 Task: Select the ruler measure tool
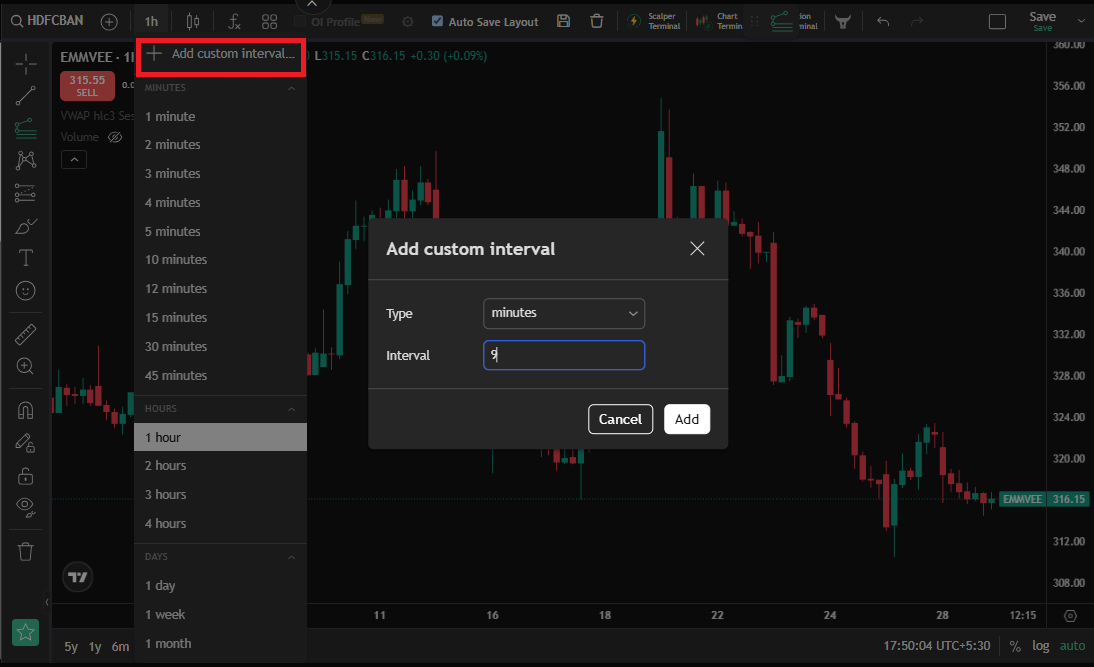tap(26, 335)
